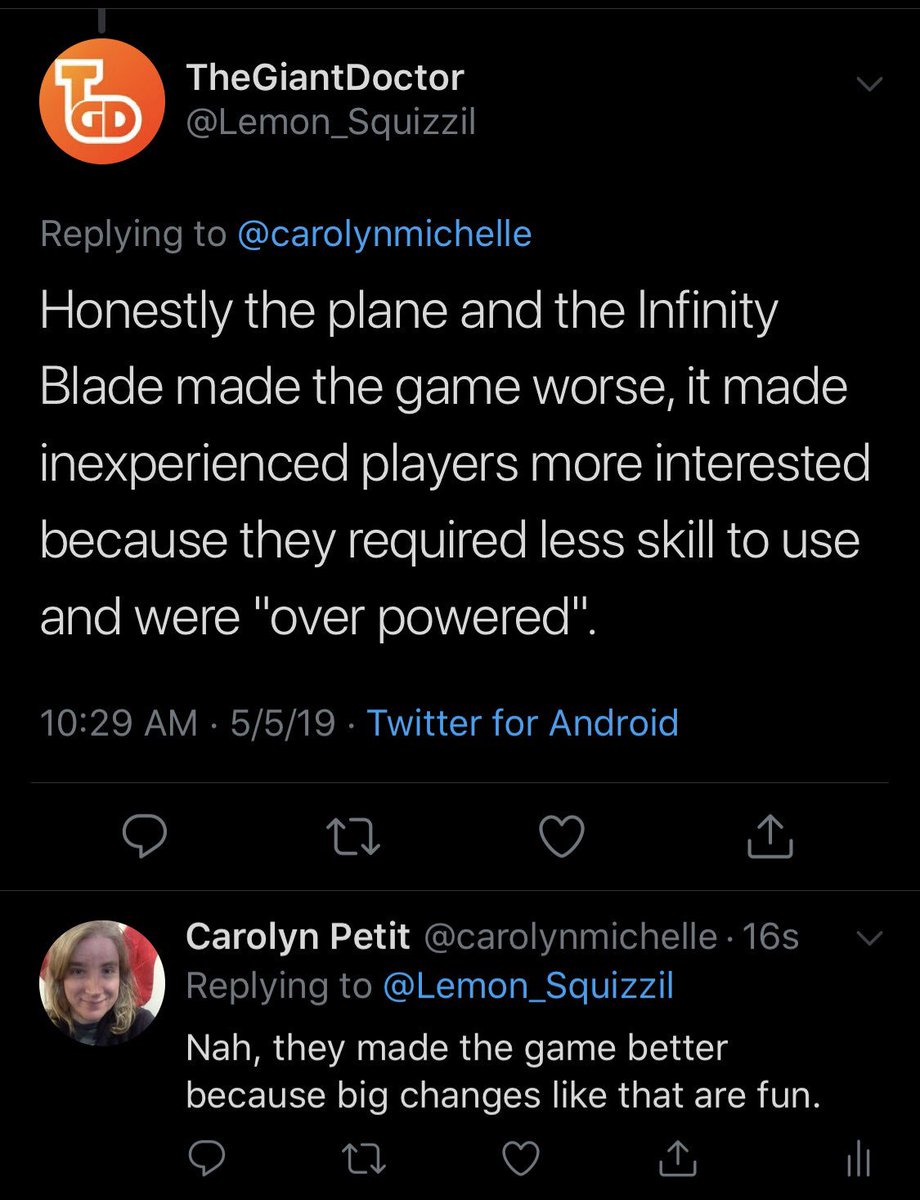The image size is (920, 1200).
Task: Open @carolynmichelle link in main tweet
Action: pos(385,234)
